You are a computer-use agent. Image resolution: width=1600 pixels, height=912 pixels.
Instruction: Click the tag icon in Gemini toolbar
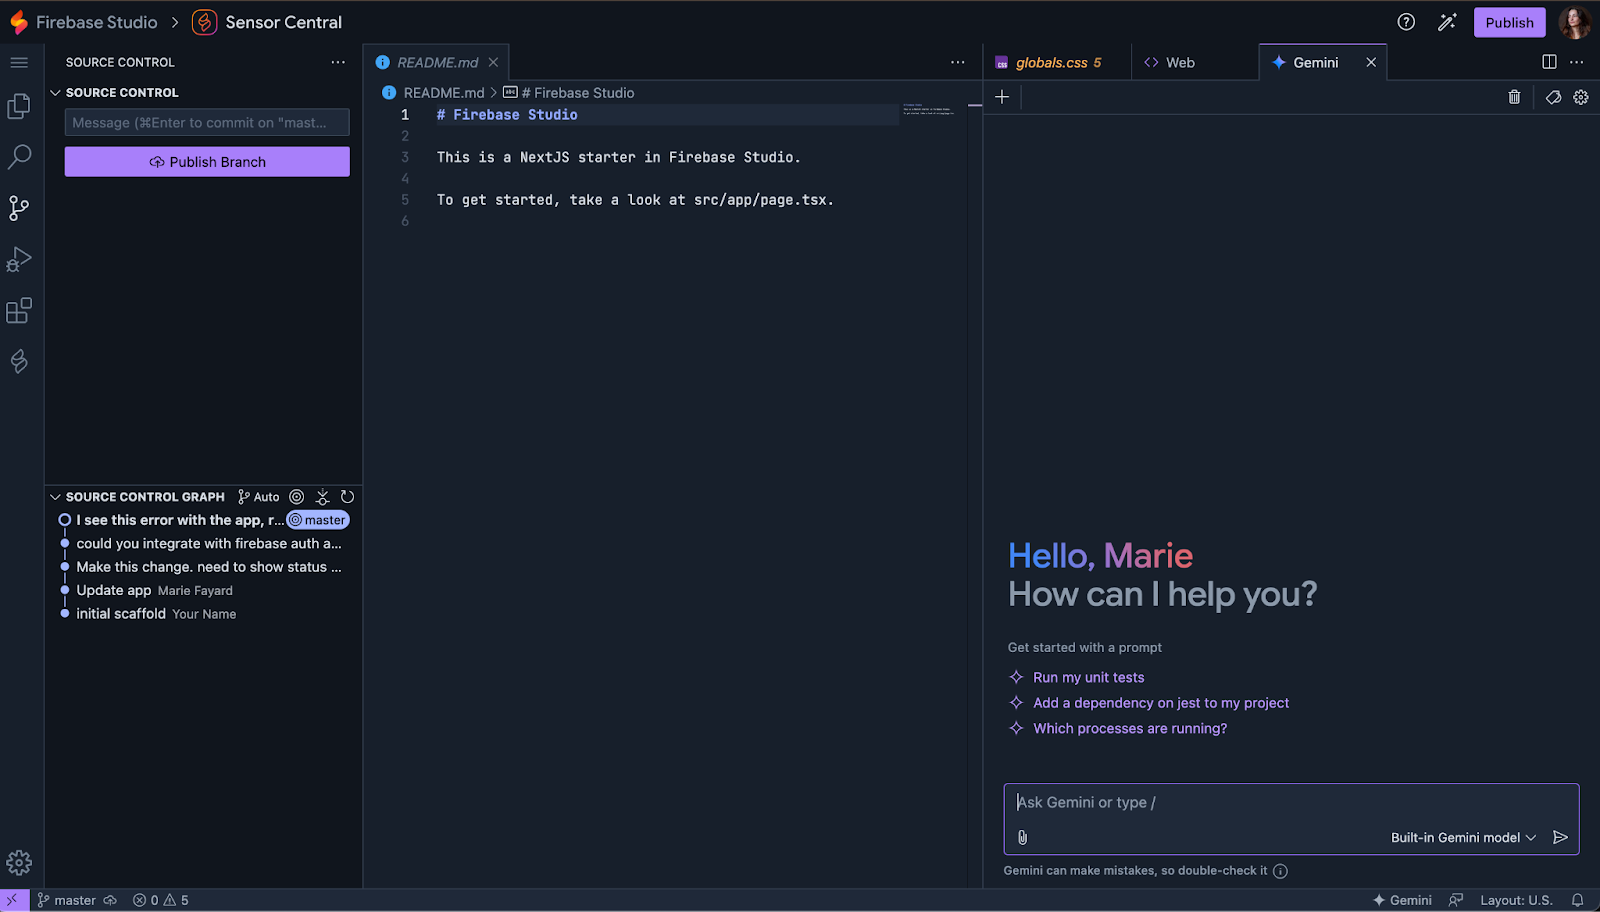[1553, 97]
